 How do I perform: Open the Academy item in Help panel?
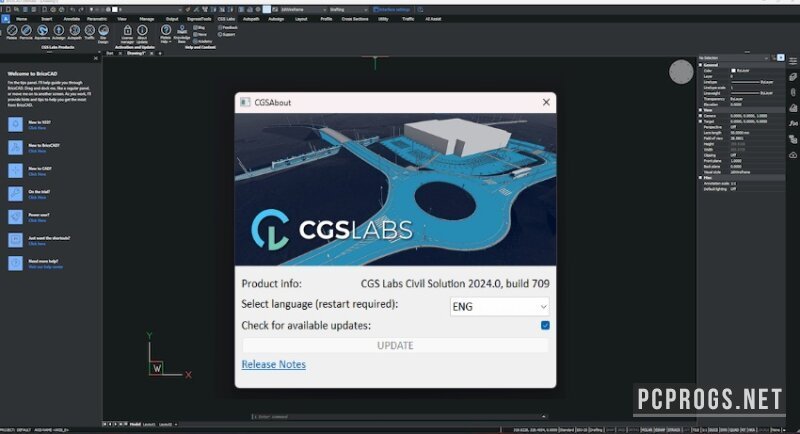pos(203,41)
